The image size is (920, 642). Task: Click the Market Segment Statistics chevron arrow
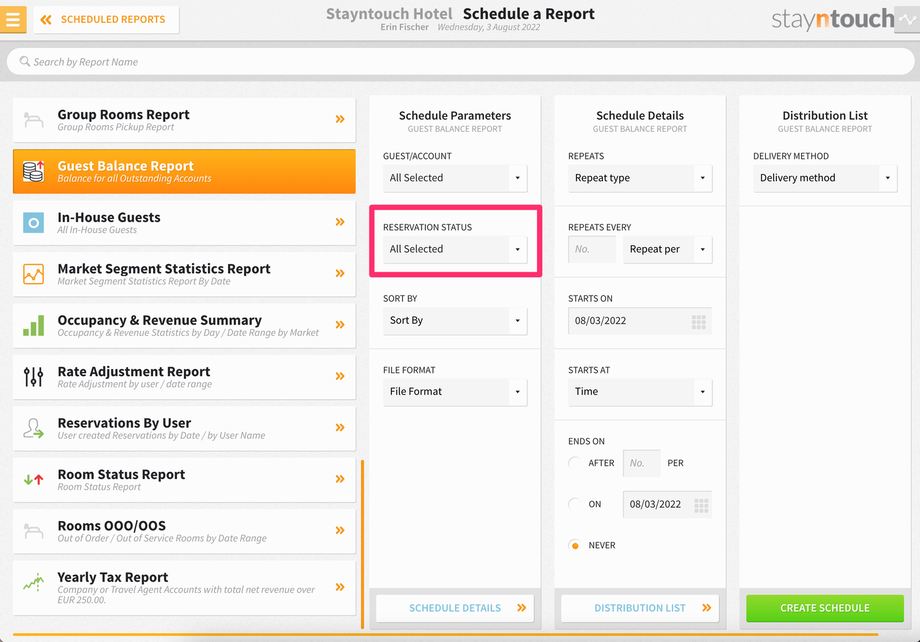[x=340, y=273]
